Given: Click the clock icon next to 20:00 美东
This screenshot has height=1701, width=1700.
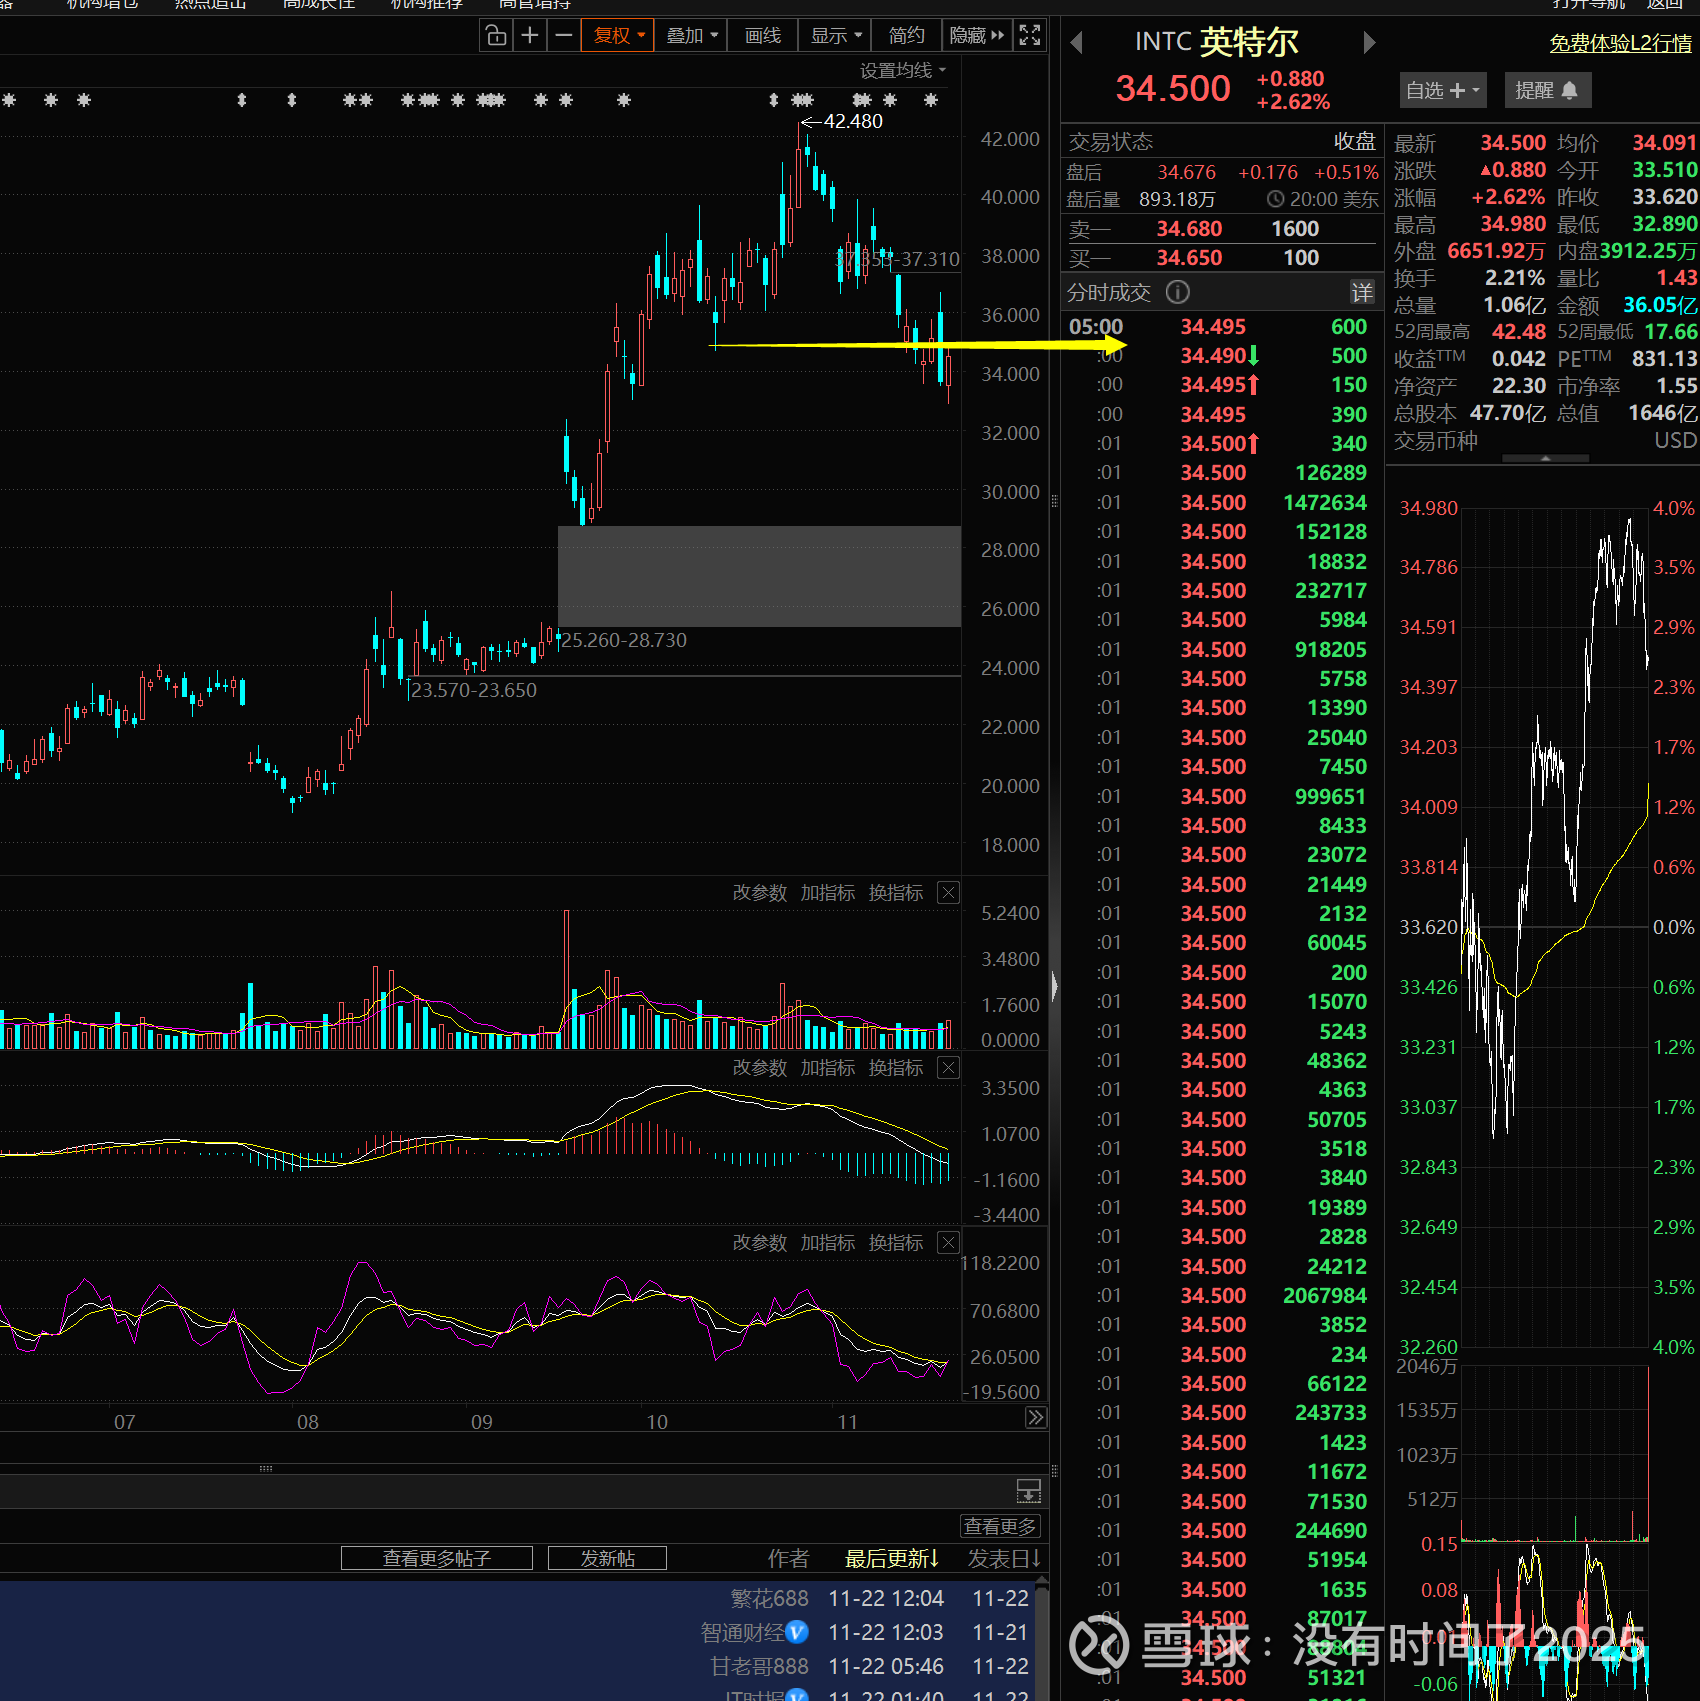Looking at the screenshot, I should 1275,200.
